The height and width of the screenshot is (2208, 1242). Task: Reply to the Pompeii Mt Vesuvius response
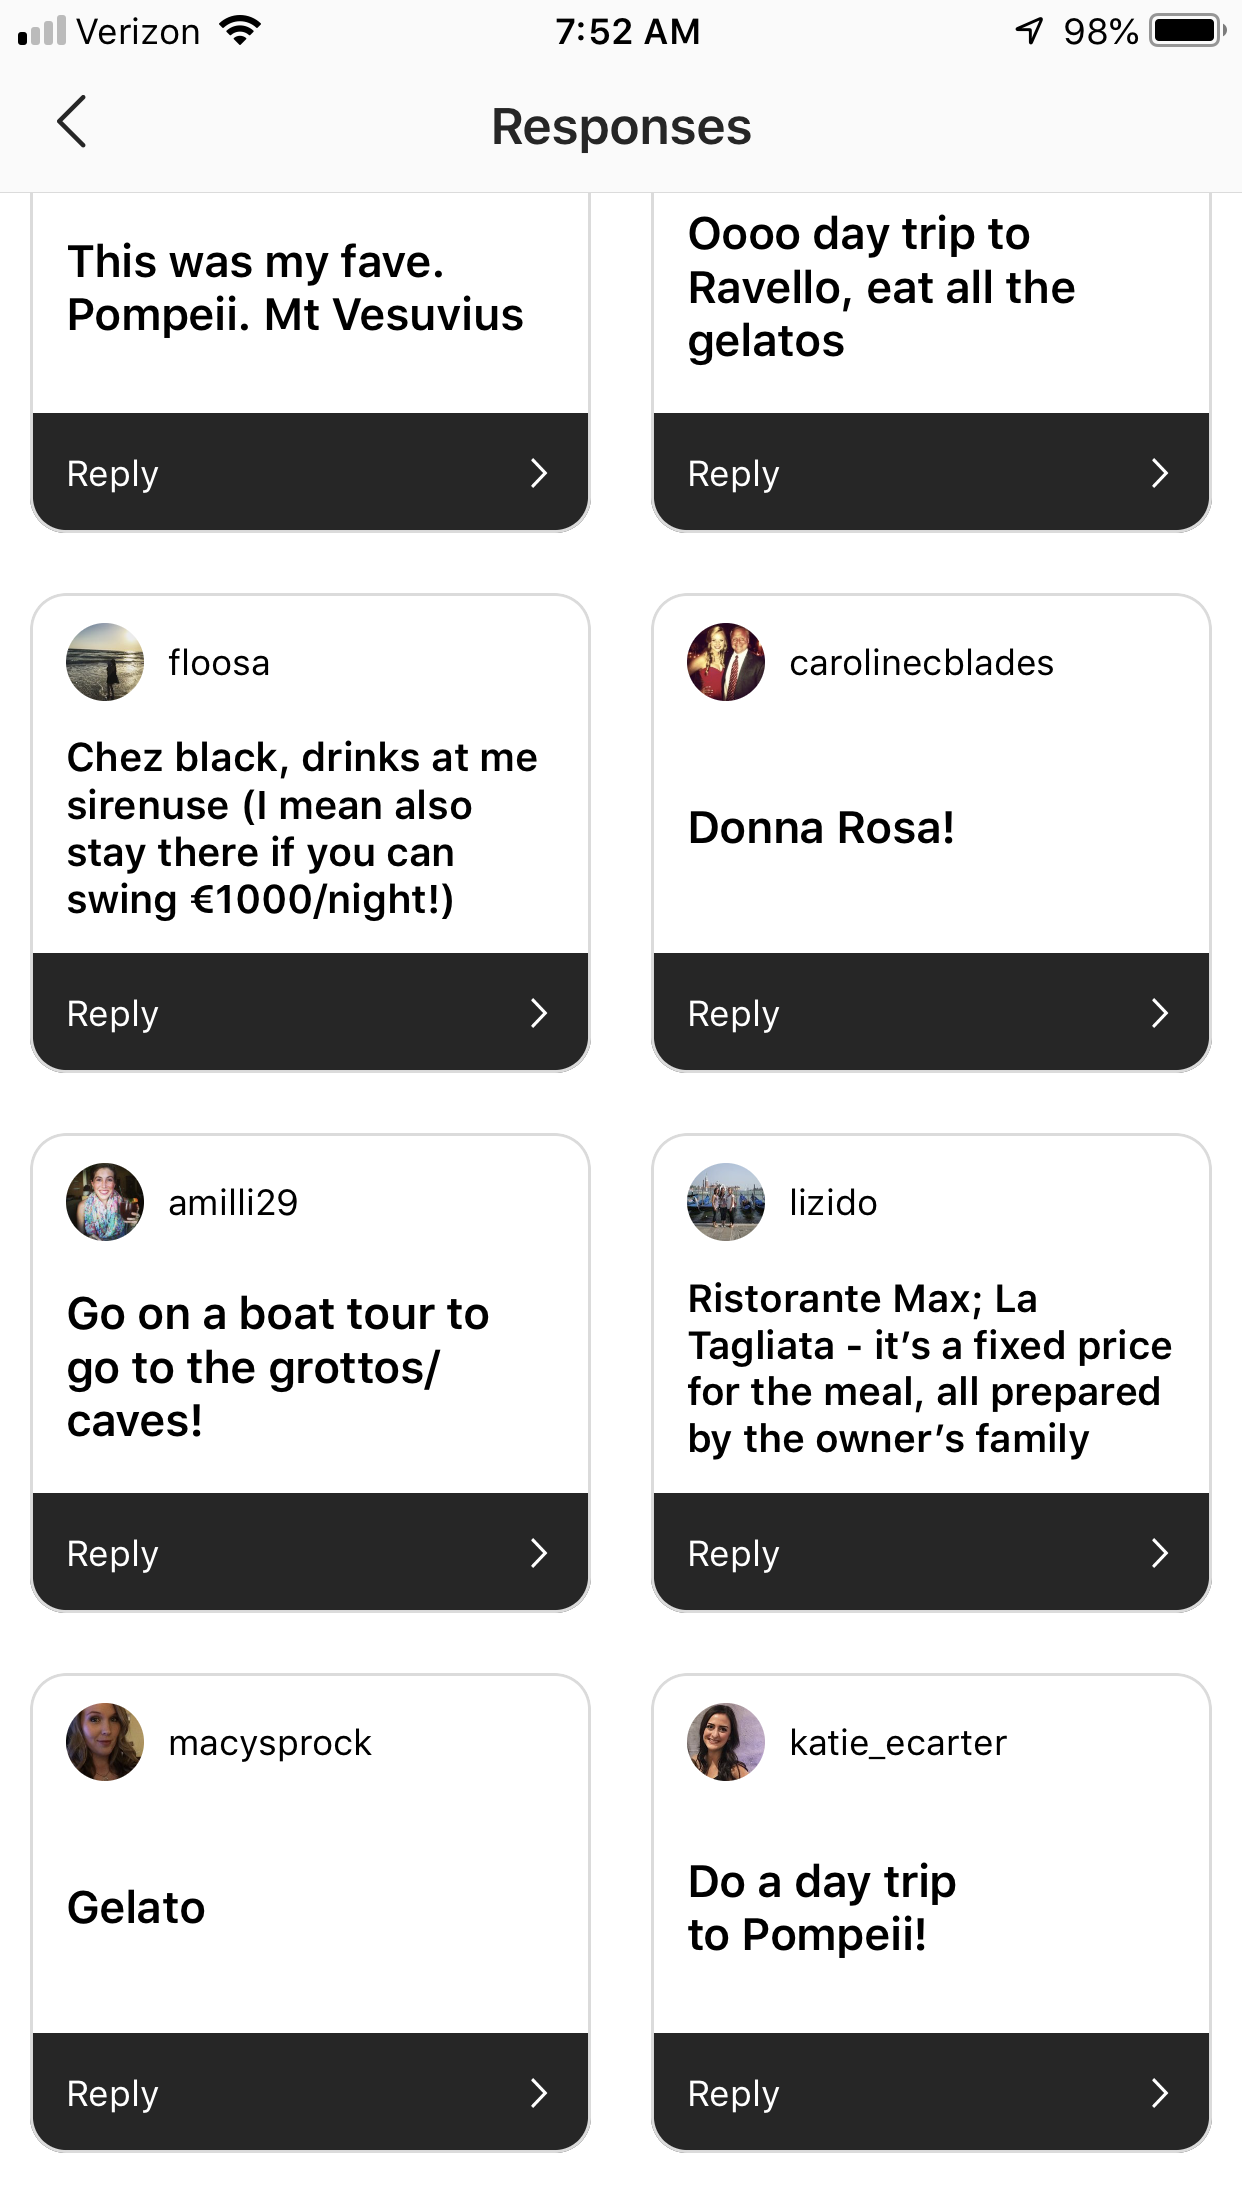(310, 472)
